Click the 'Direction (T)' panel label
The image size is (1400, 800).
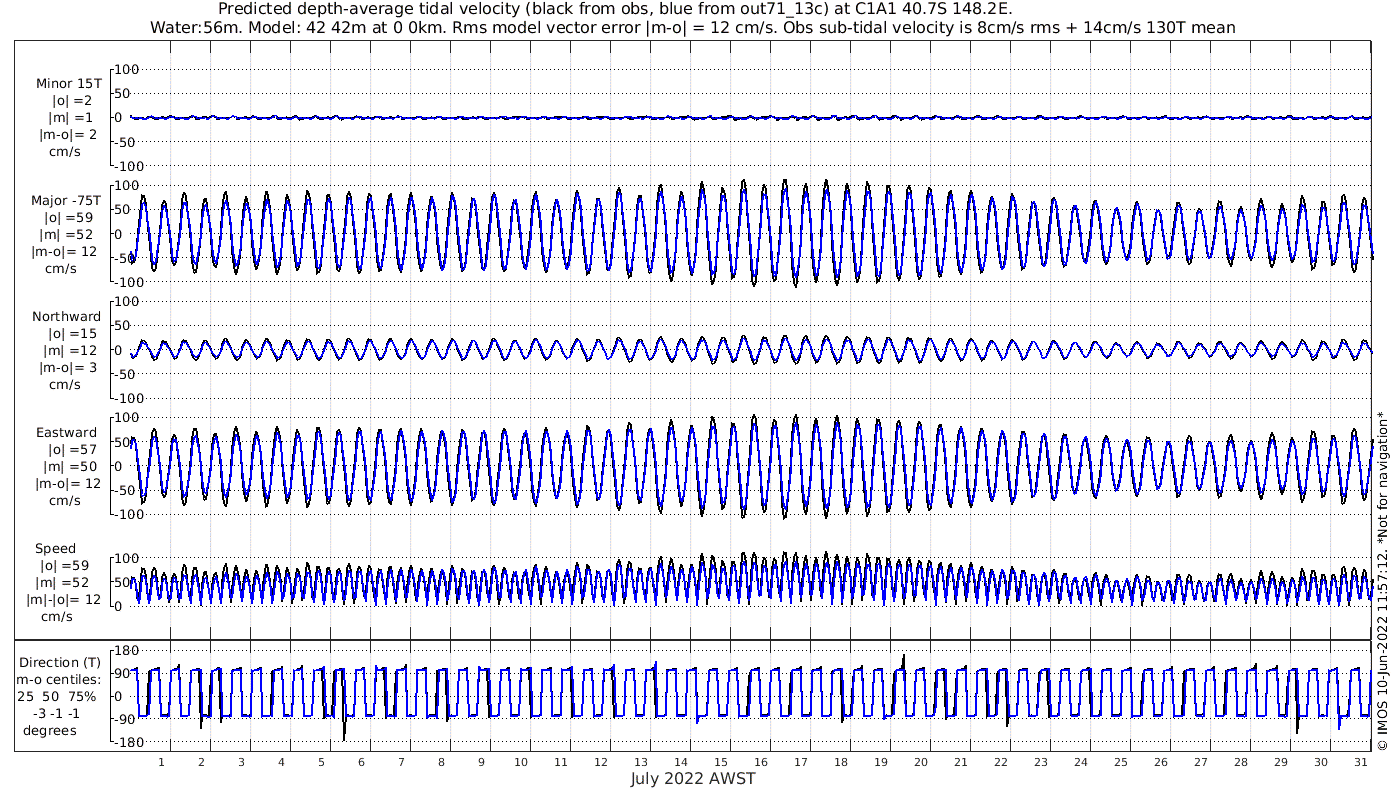[x=62, y=662]
